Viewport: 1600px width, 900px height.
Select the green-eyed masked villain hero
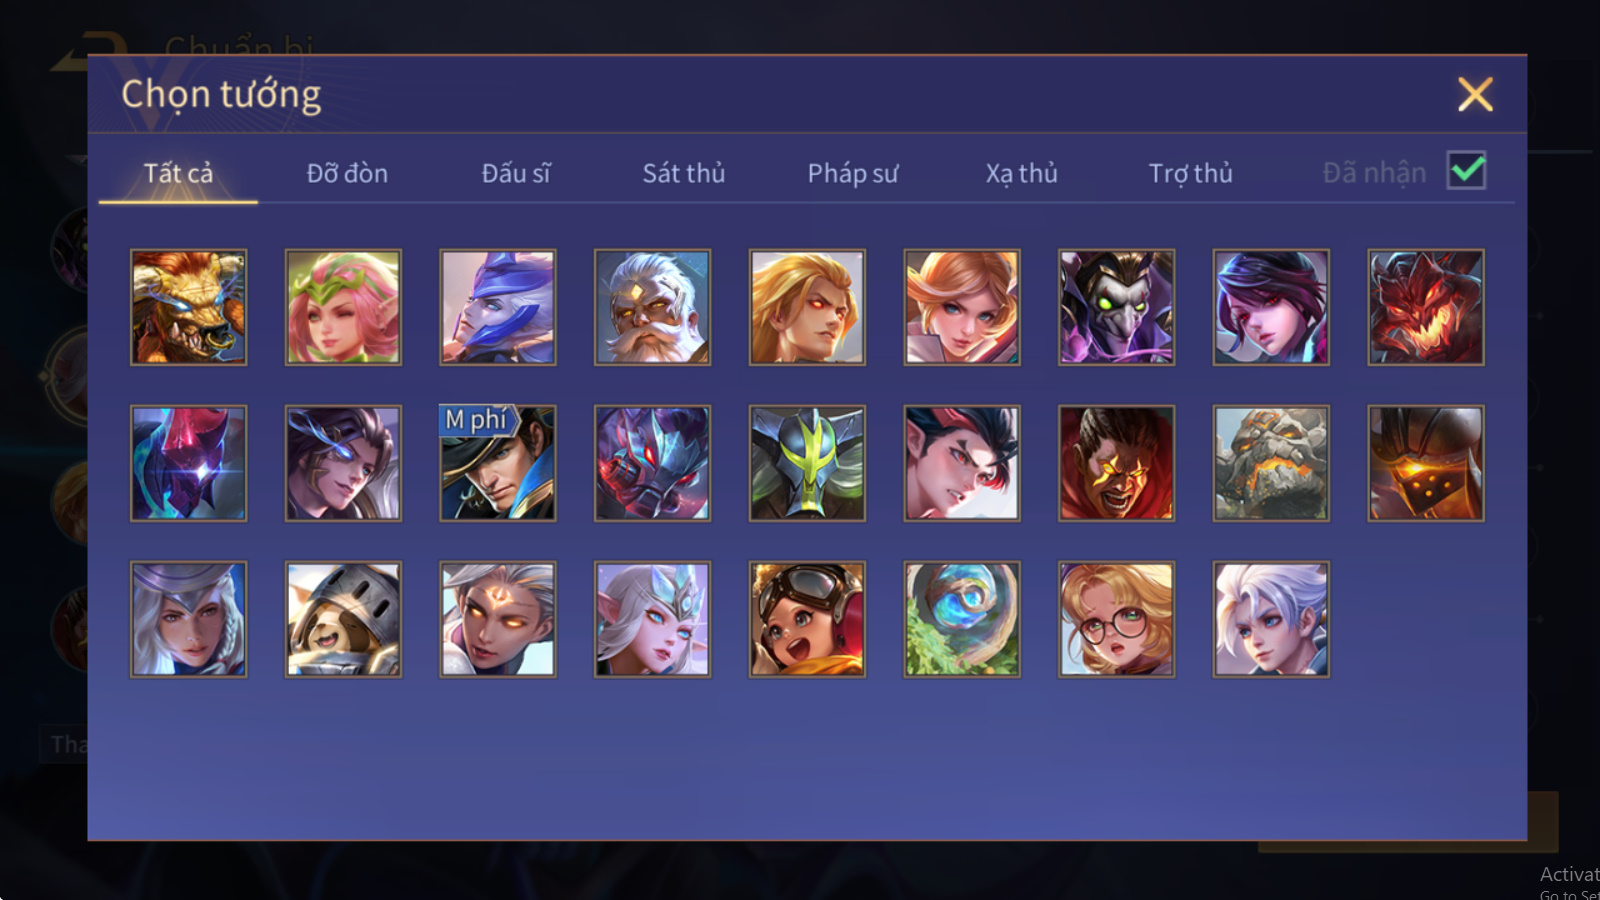pos(1116,307)
